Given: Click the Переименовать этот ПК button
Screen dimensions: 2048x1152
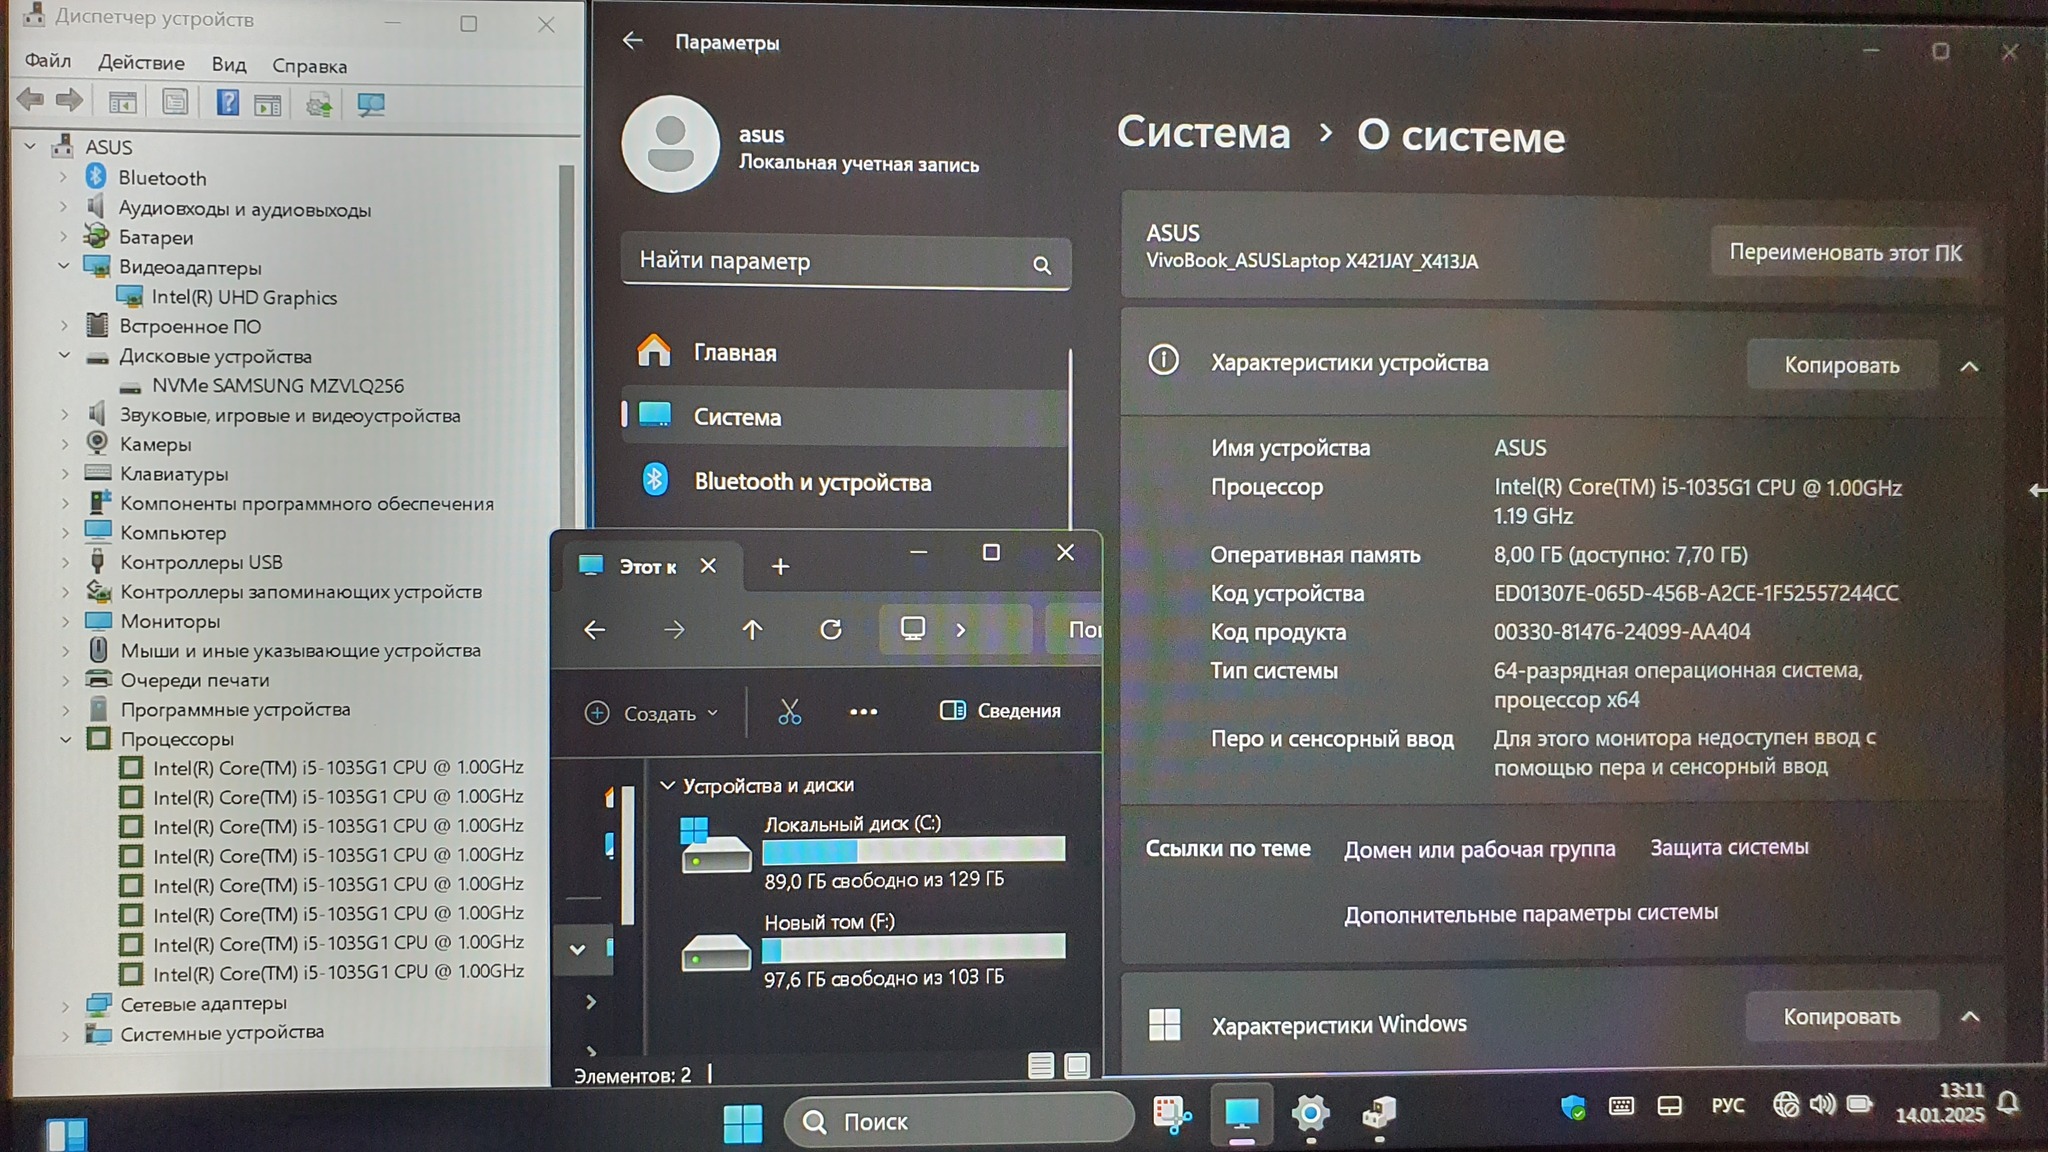Looking at the screenshot, I should pyautogui.click(x=1845, y=253).
